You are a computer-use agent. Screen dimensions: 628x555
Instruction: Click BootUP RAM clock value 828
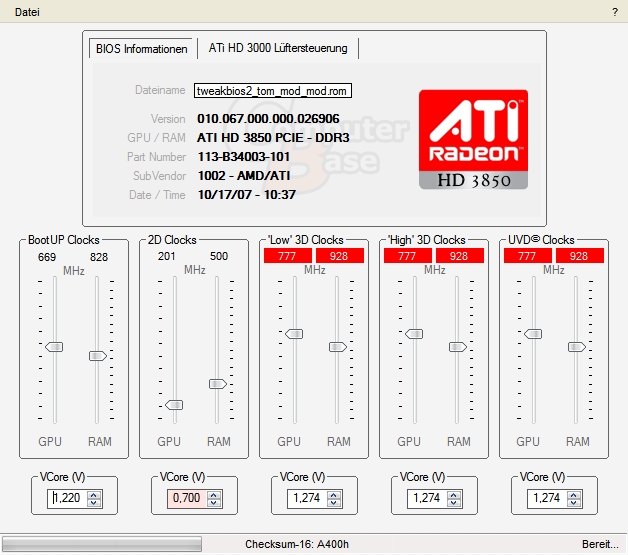[99, 257]
